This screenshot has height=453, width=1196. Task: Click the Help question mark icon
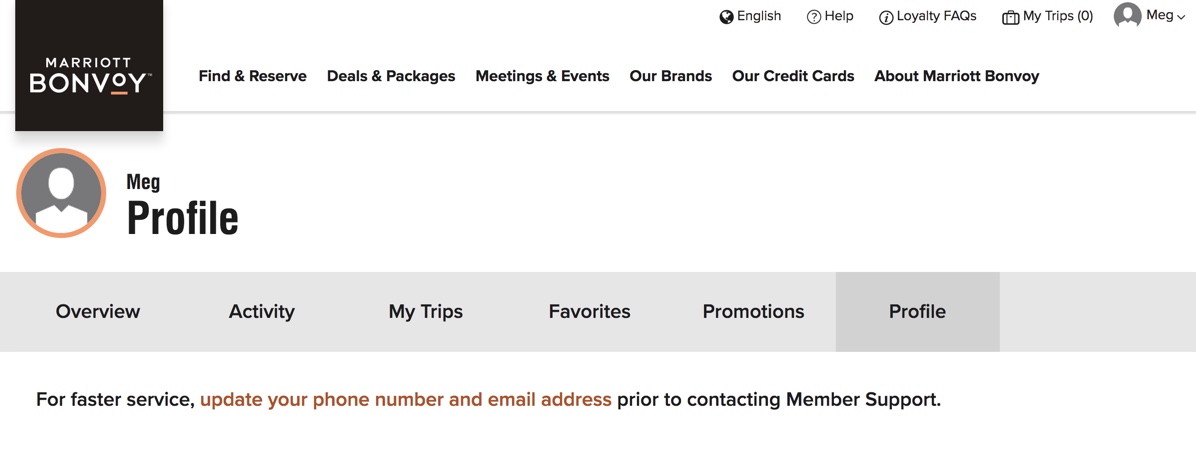(x=814, y=17)
